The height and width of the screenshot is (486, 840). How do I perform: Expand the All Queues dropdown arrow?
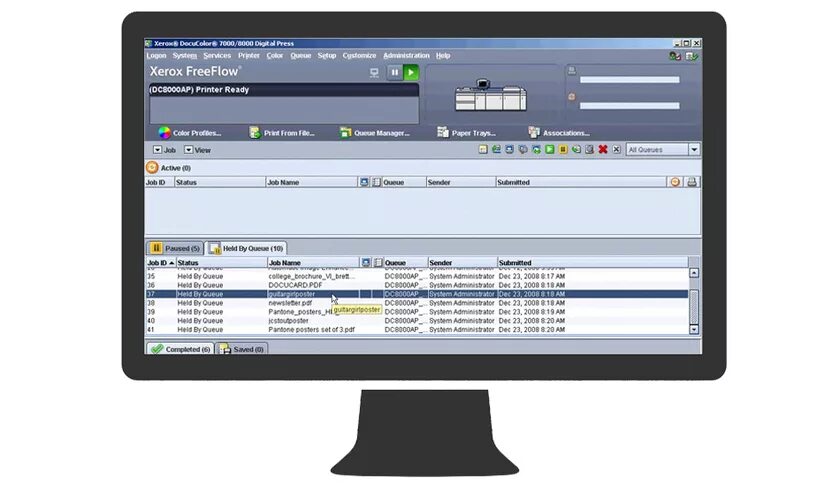pos(694,149)
